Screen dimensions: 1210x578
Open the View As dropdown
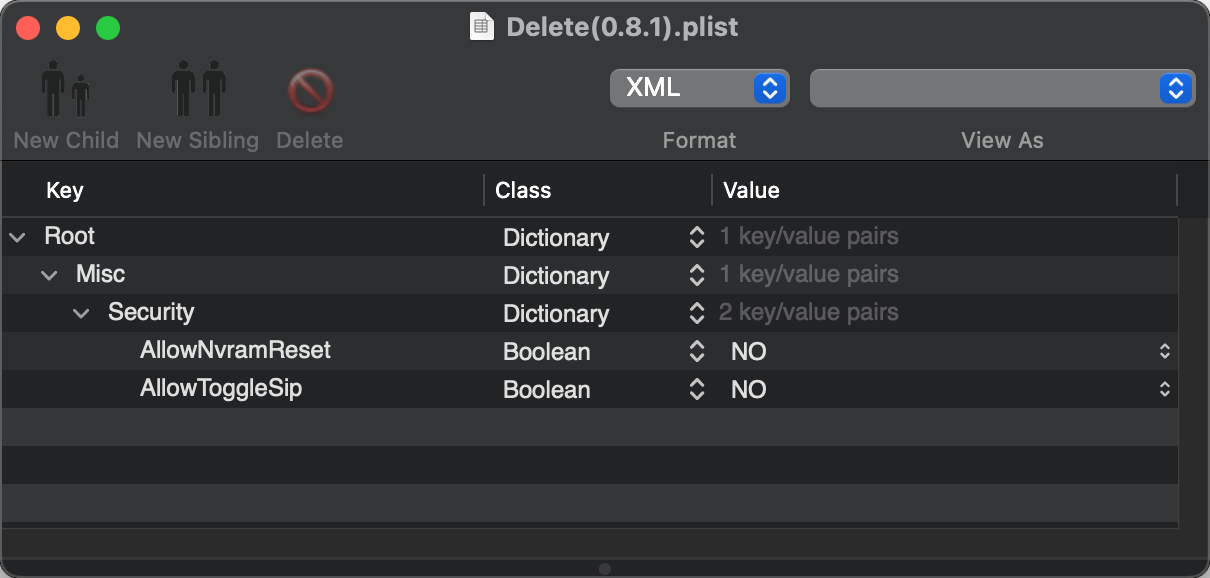[x=1002, y=88]
